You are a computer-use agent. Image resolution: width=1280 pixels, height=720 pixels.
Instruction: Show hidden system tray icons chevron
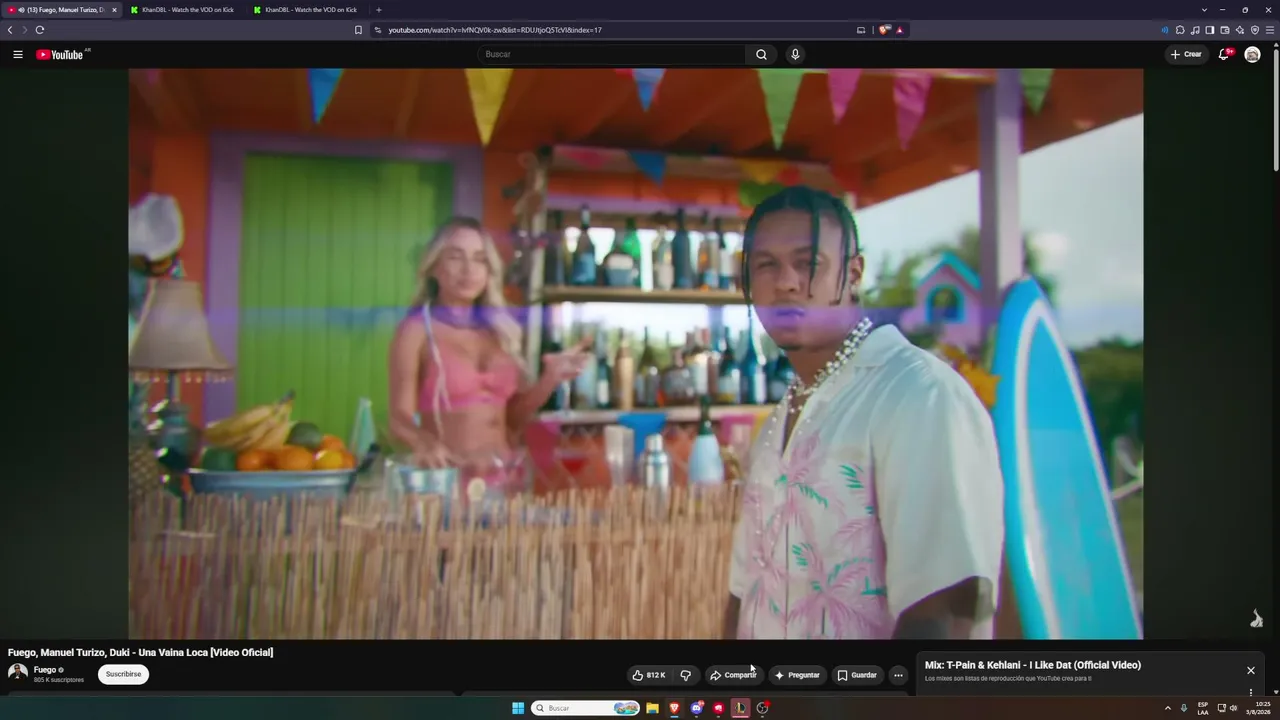click(x=1168, y=708)
